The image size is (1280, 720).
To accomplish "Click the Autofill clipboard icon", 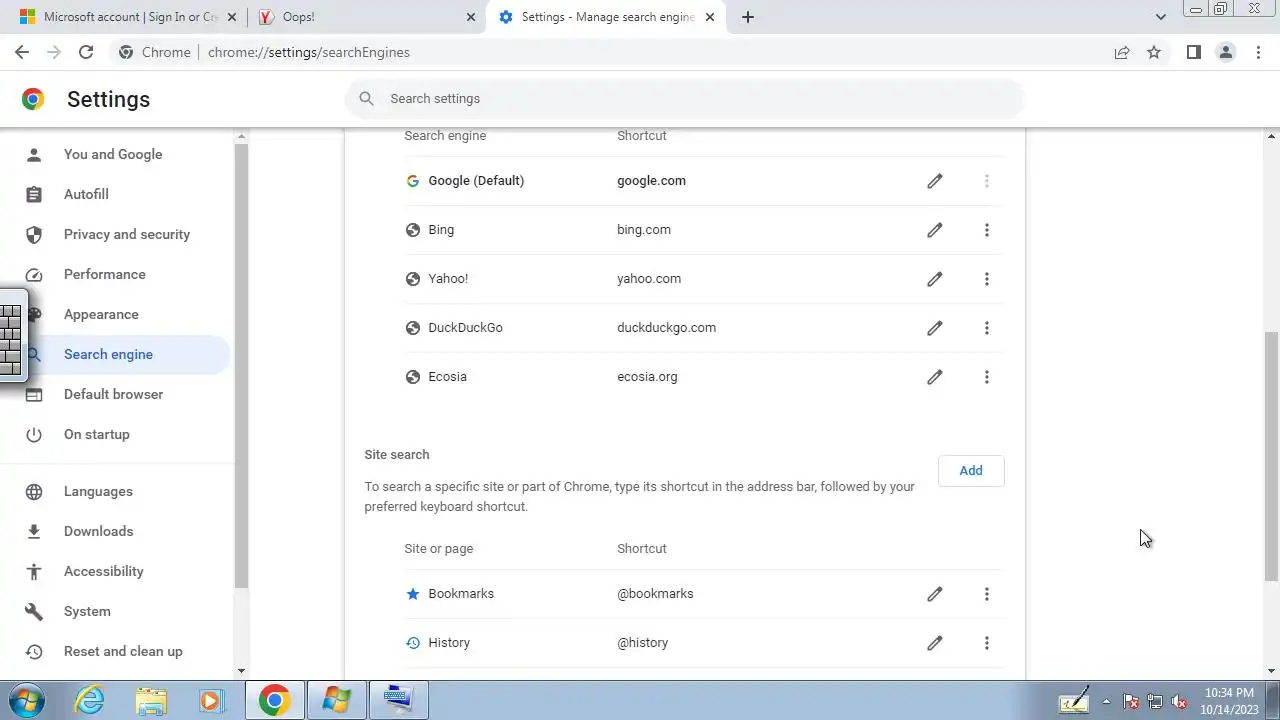I will tap(34, 194).
